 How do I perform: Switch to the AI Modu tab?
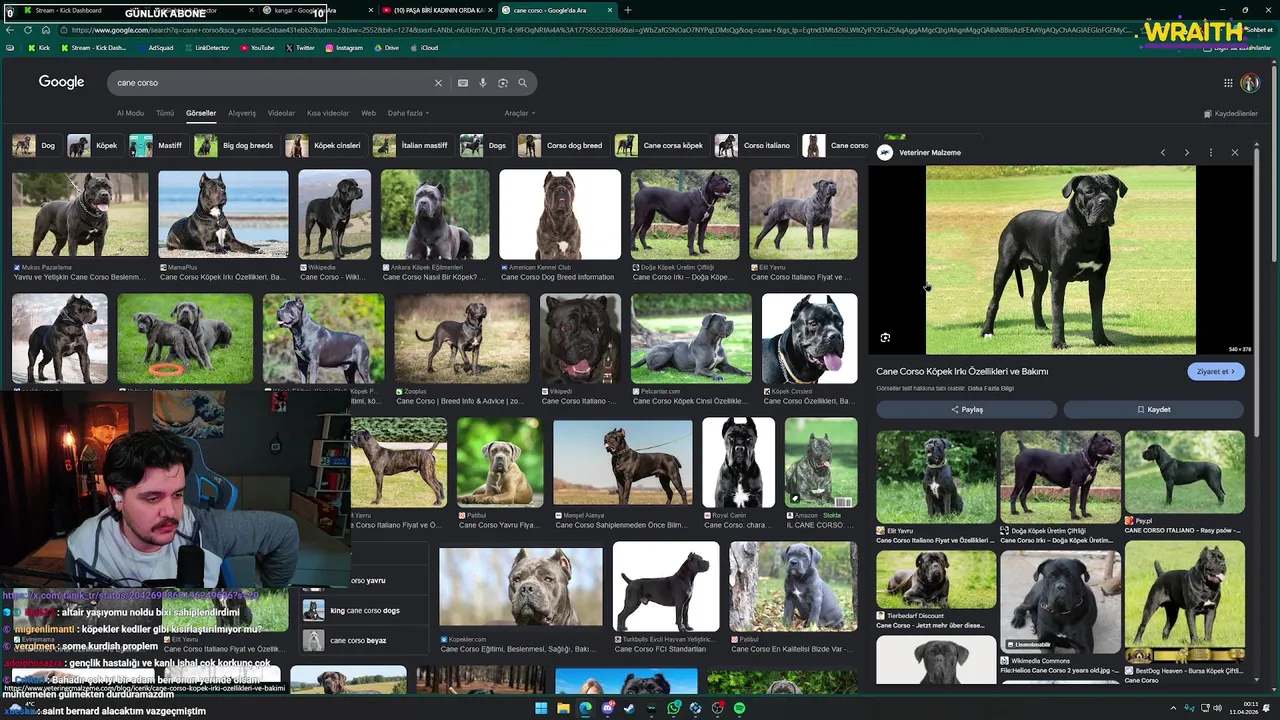(x=130, y=113)
